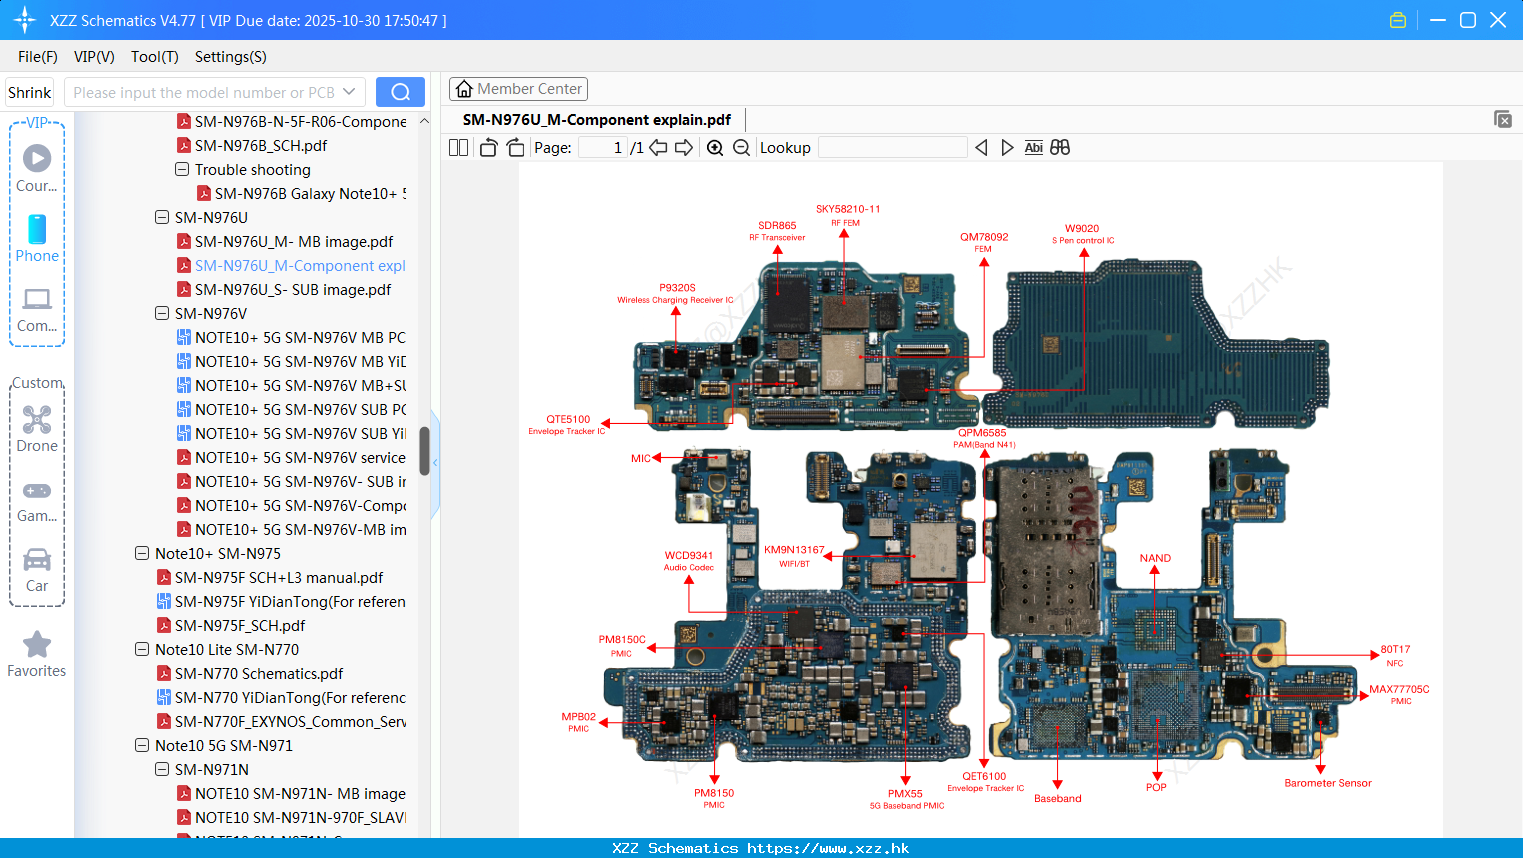Collapse the SM-N971N node
The image size is (1523, 858).
point(162,770)
